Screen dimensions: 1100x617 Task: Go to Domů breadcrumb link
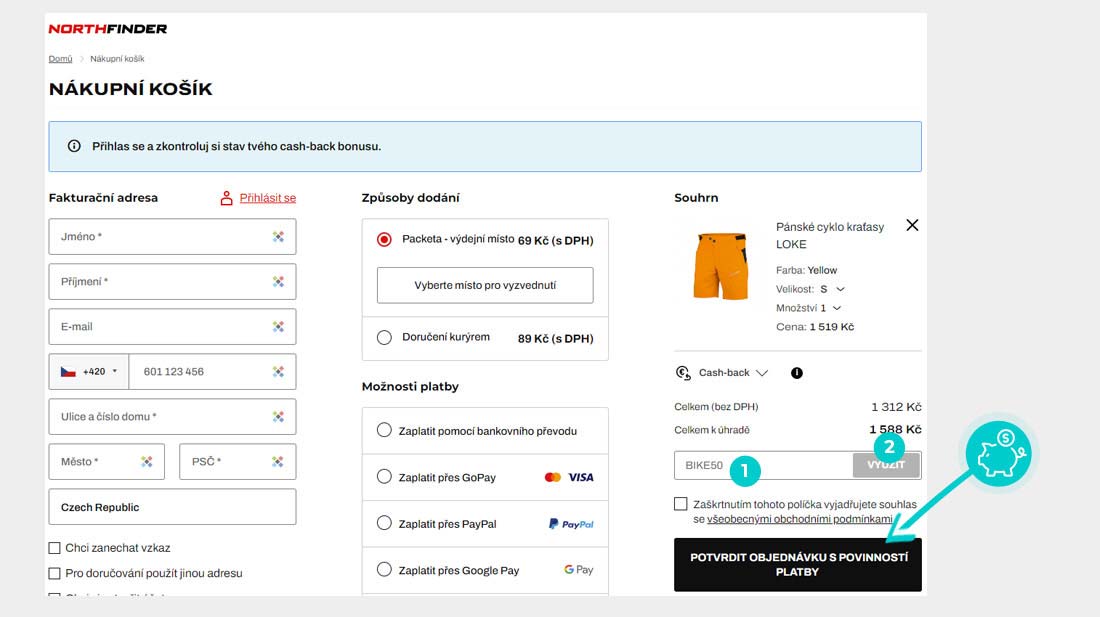60,59
